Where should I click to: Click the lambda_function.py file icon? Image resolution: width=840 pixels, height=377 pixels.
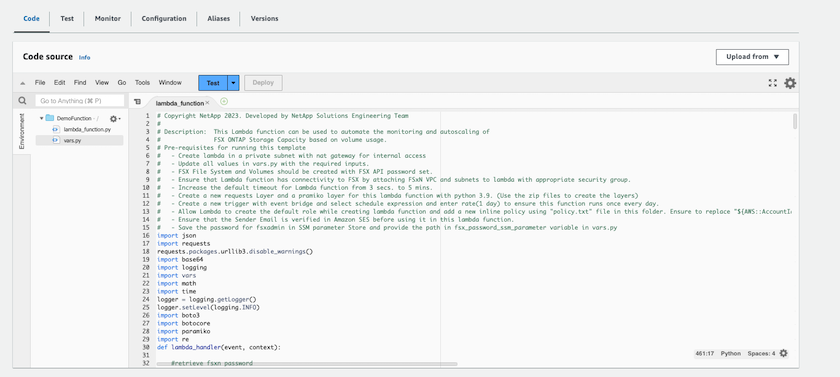coord(55,130)
